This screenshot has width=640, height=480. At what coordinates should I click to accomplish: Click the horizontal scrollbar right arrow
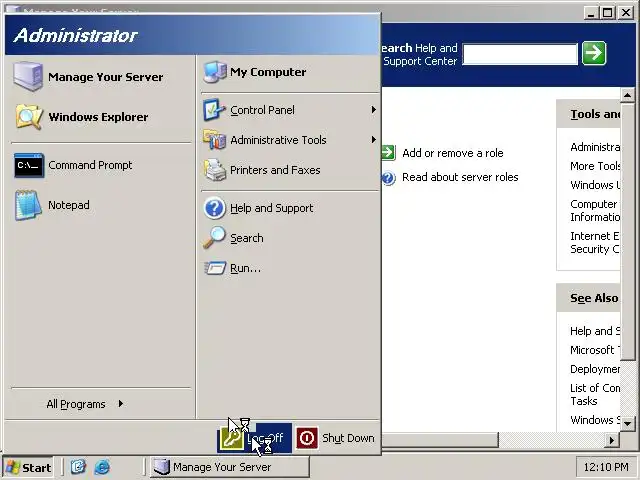[611, 440]
